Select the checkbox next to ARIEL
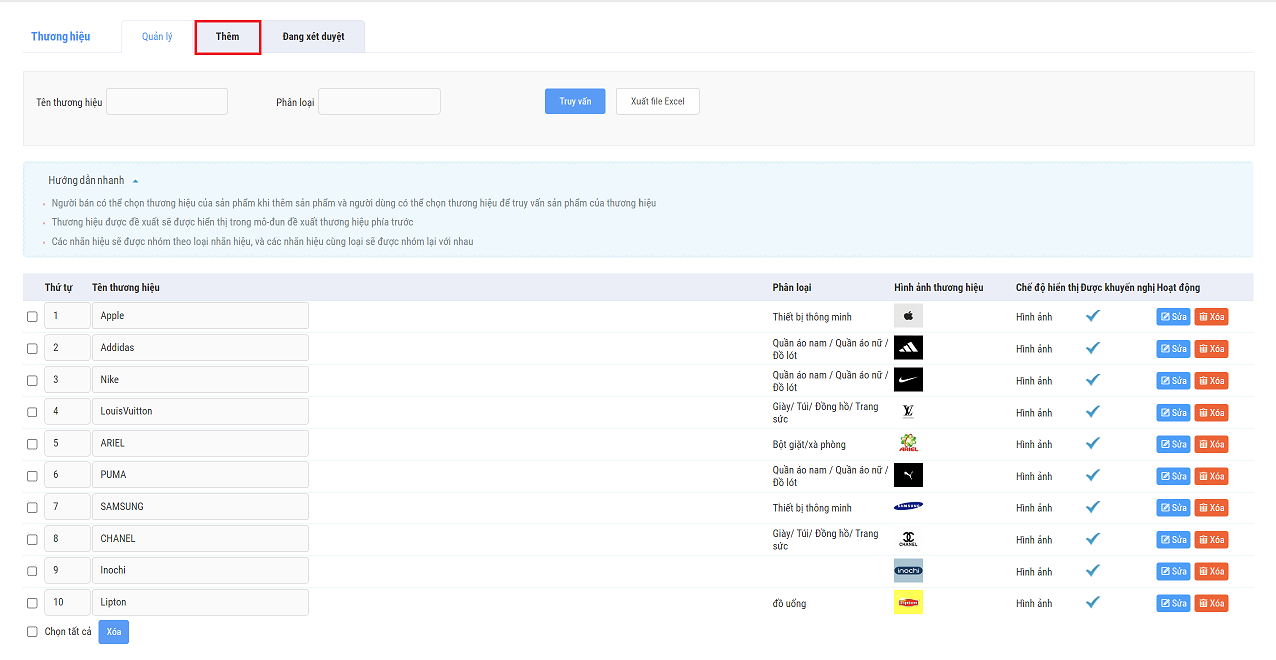 point(32,444)
